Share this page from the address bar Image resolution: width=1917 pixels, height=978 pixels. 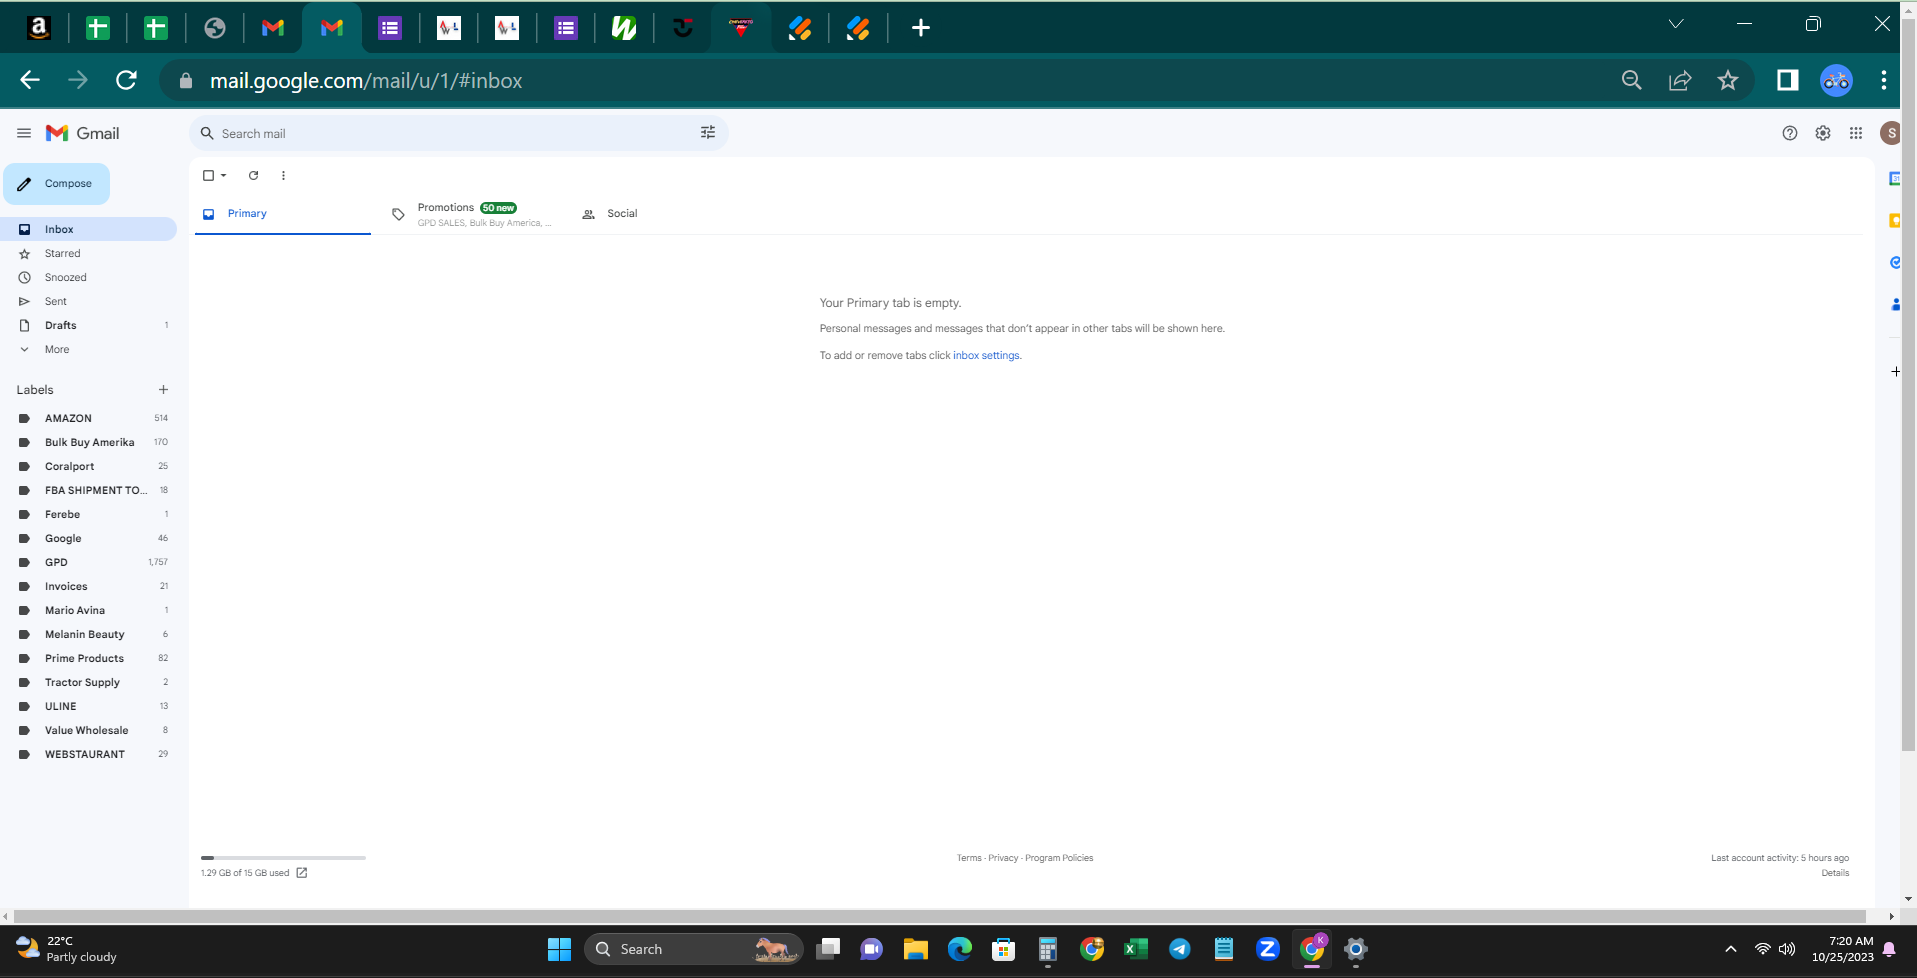(1680, 80)
